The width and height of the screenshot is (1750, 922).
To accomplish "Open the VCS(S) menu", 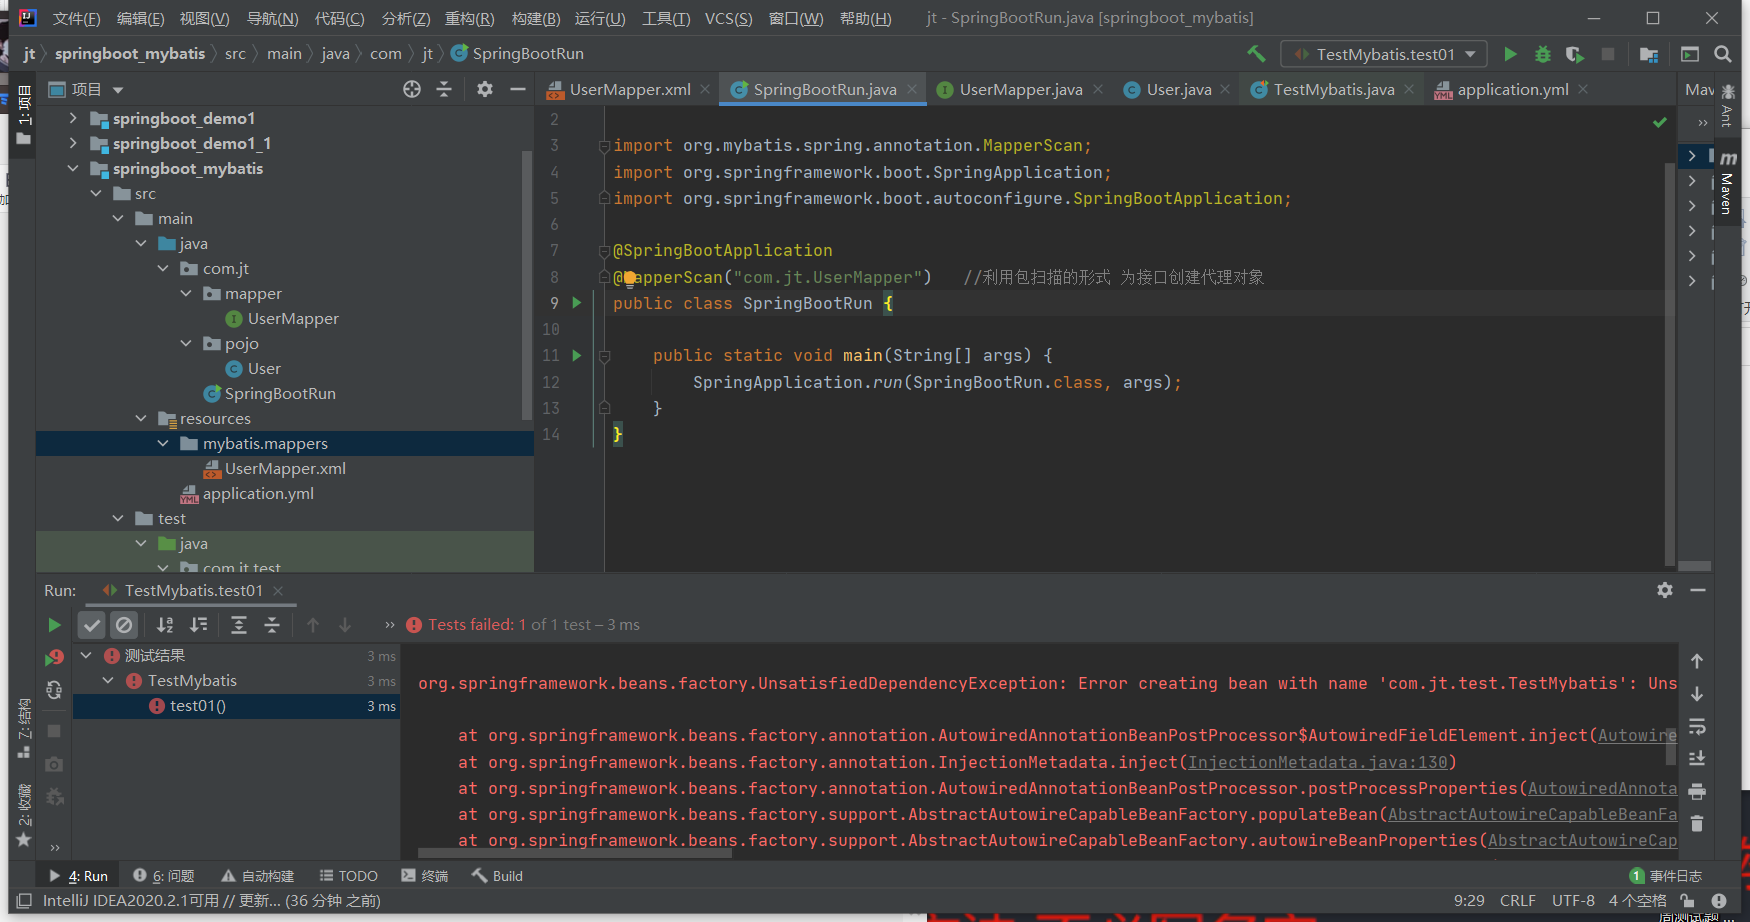I will (x=728, y=19).
